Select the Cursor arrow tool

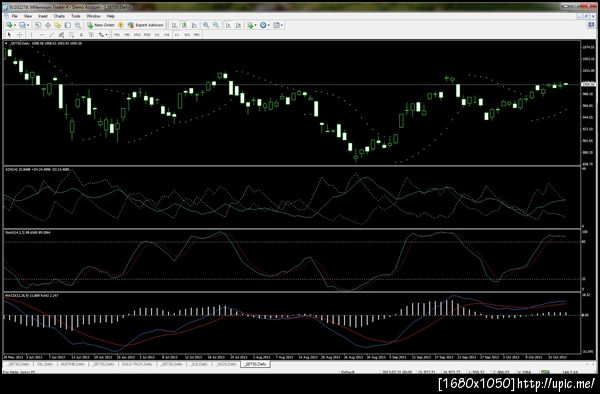10,34
